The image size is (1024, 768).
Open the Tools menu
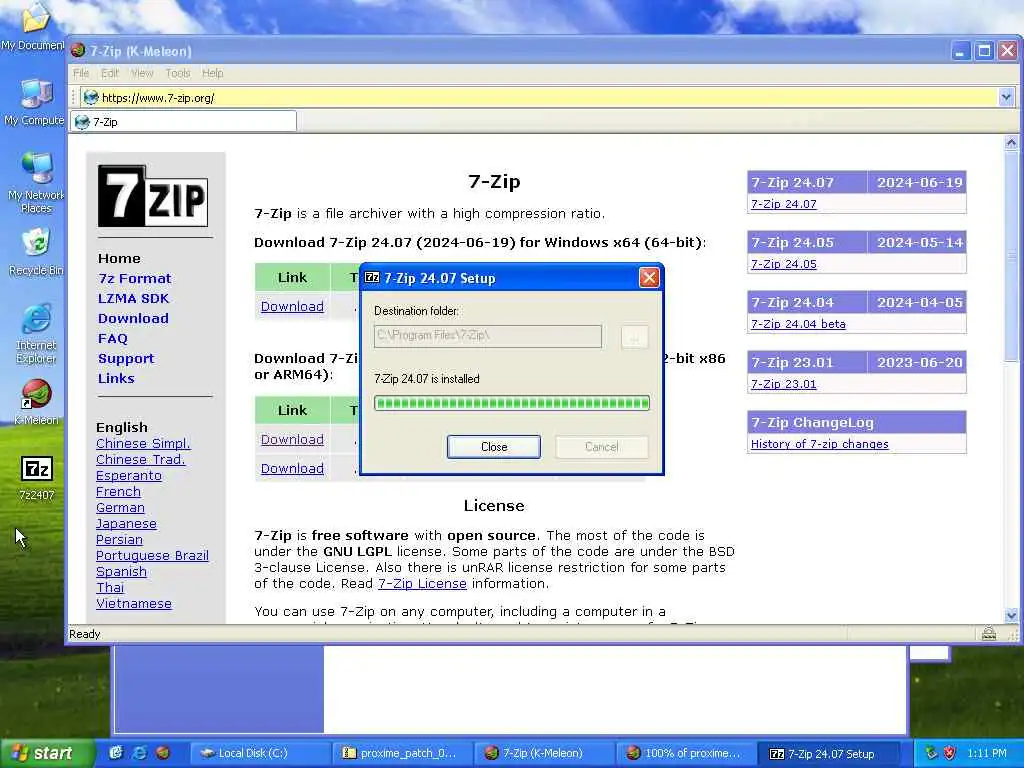click(178, 73)
